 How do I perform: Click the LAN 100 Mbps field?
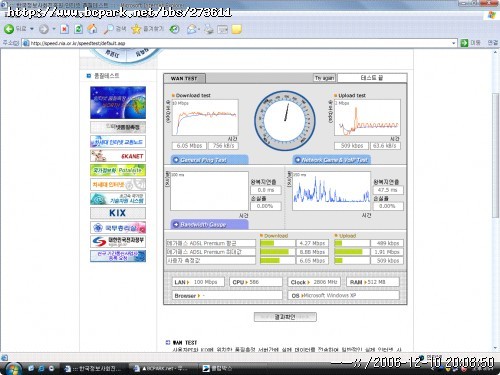coord(198,282)
